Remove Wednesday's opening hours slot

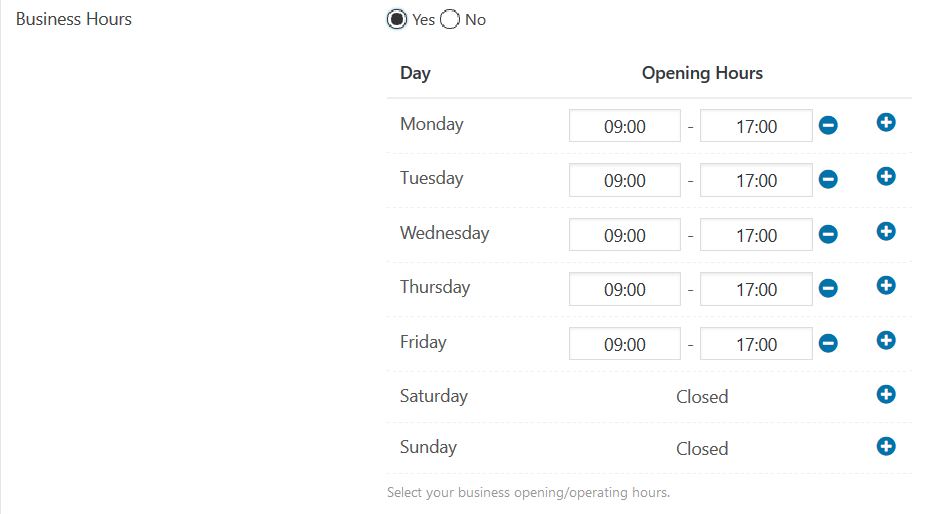point(828,235)
